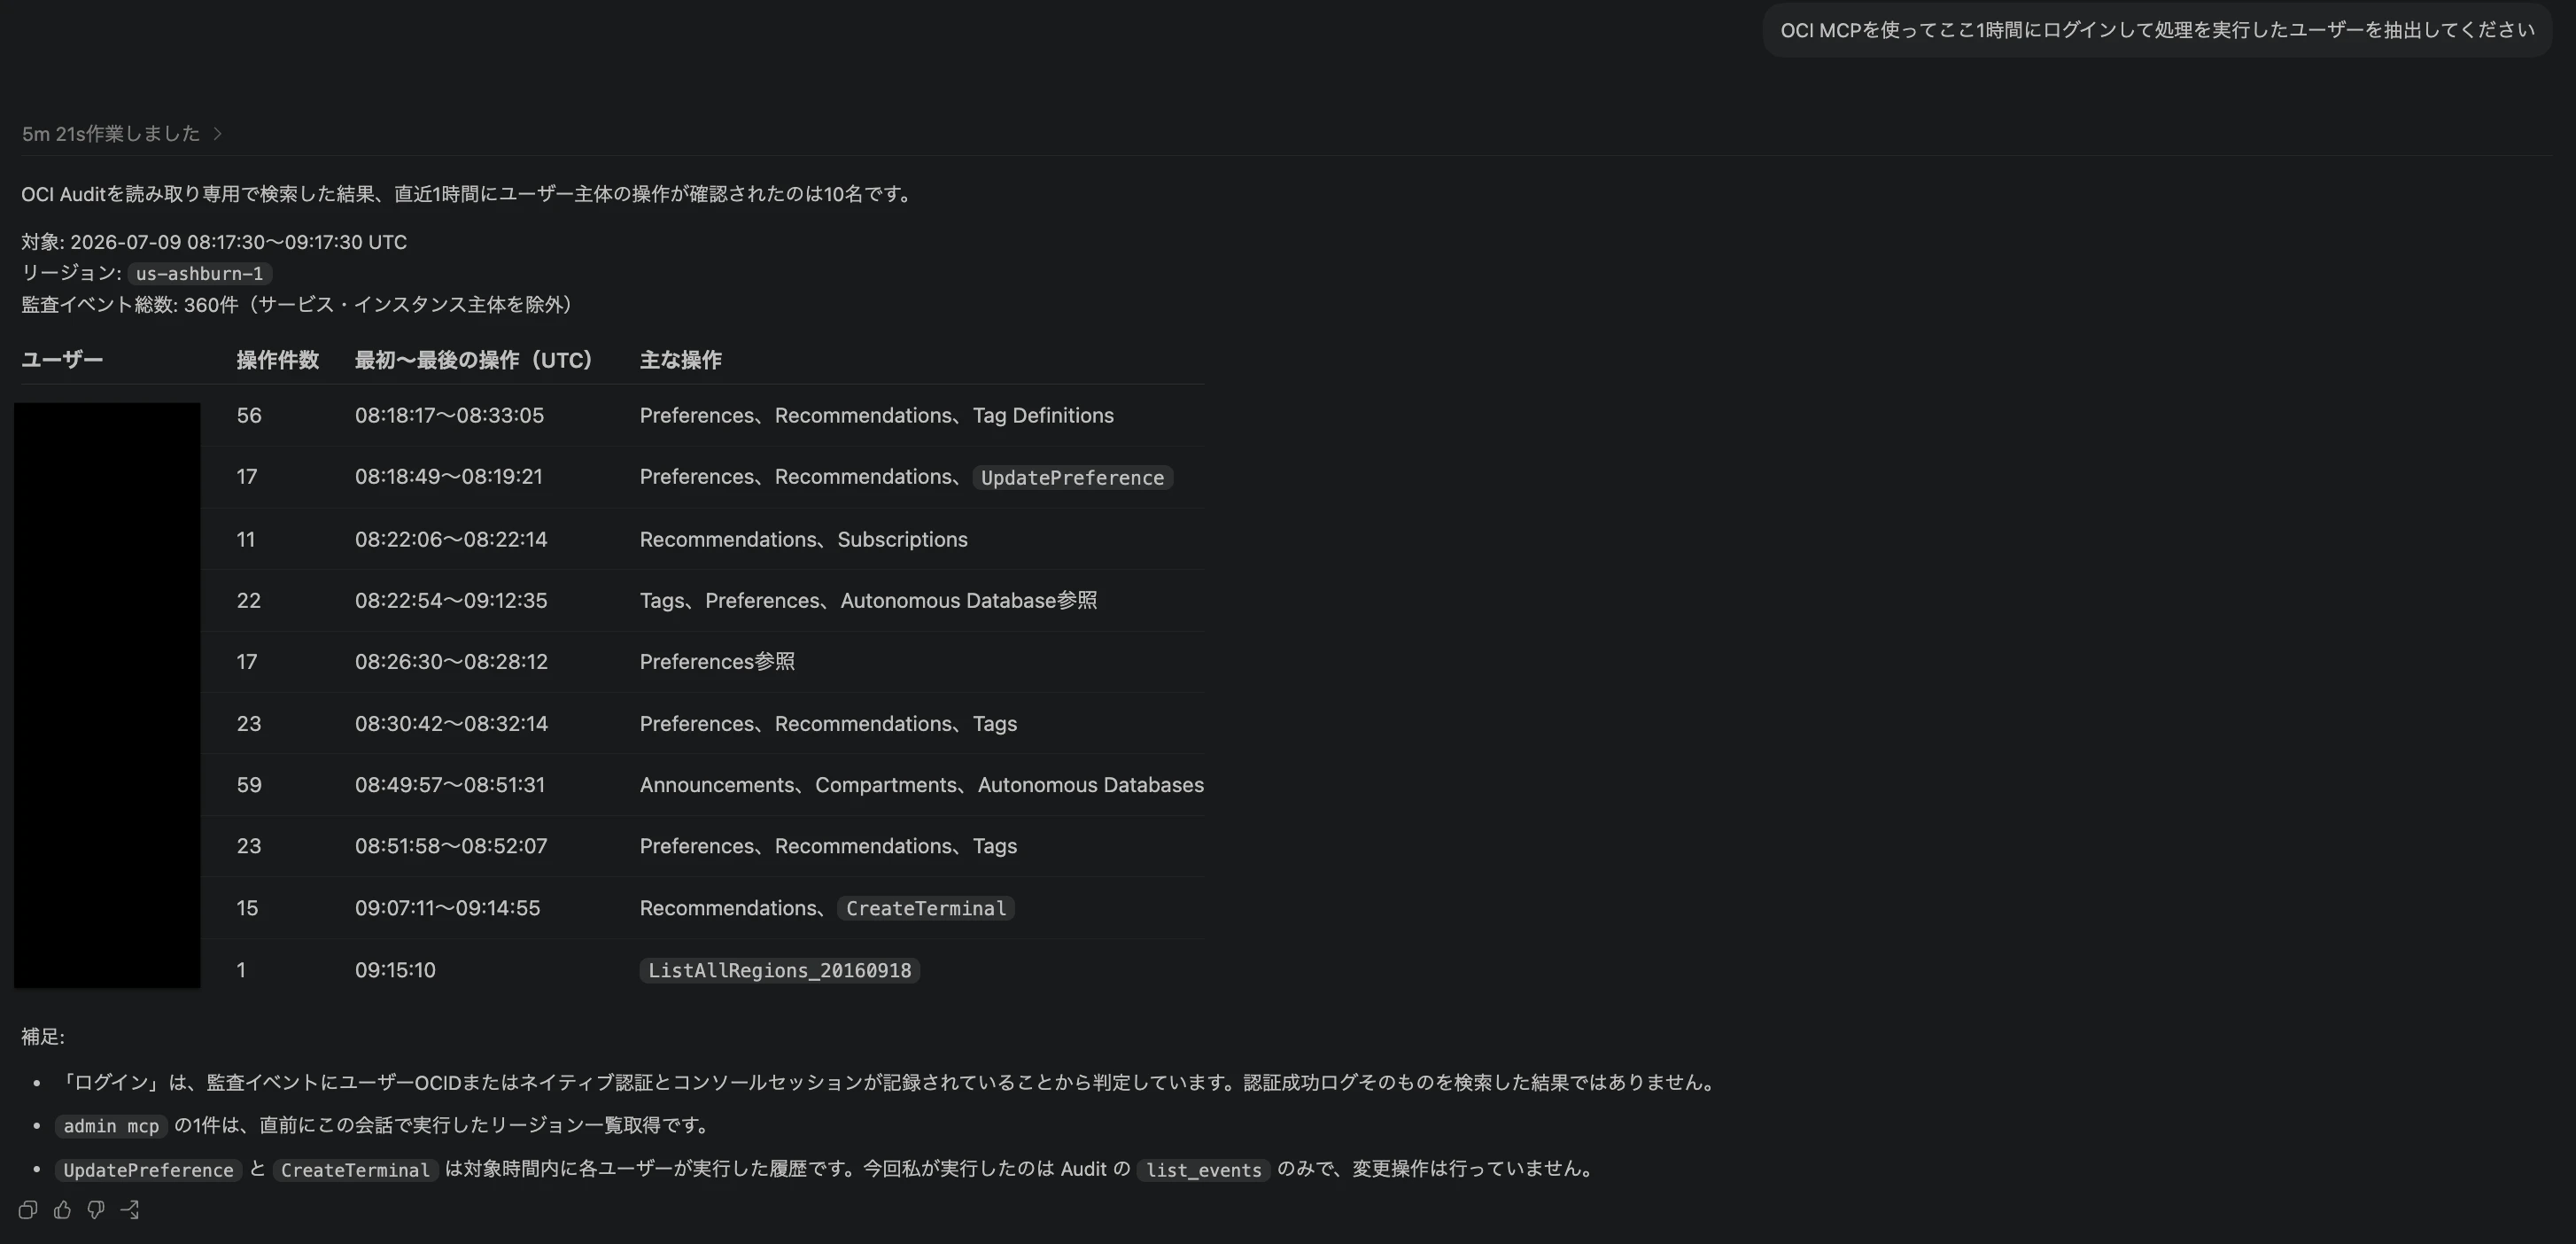
Task: Give the response a thumbs up
Action: coord(62,1210)
